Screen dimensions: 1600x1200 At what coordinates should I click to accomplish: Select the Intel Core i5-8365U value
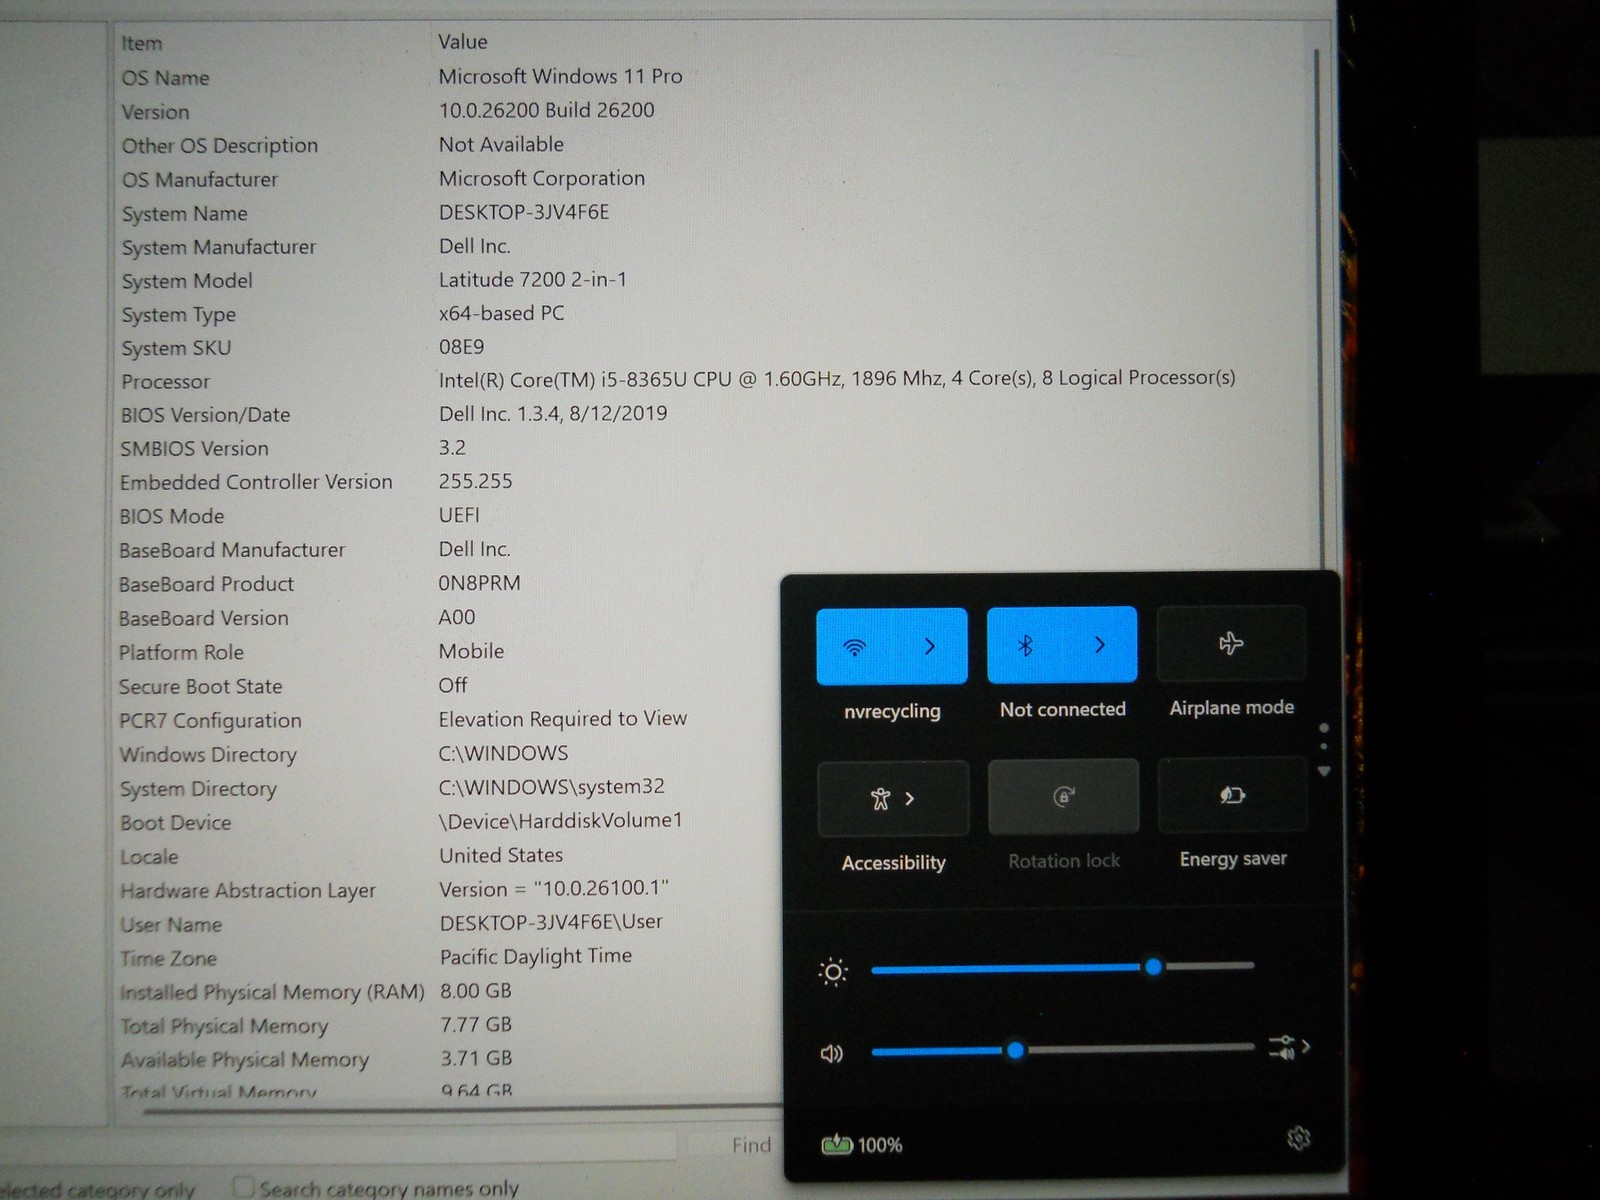point(837,379)
